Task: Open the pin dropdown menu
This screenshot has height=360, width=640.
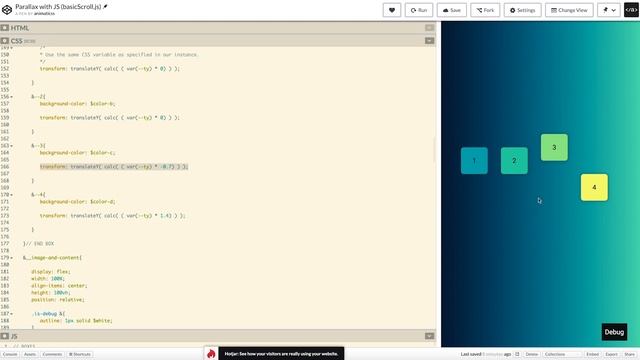Action: [x=609, y=10]
